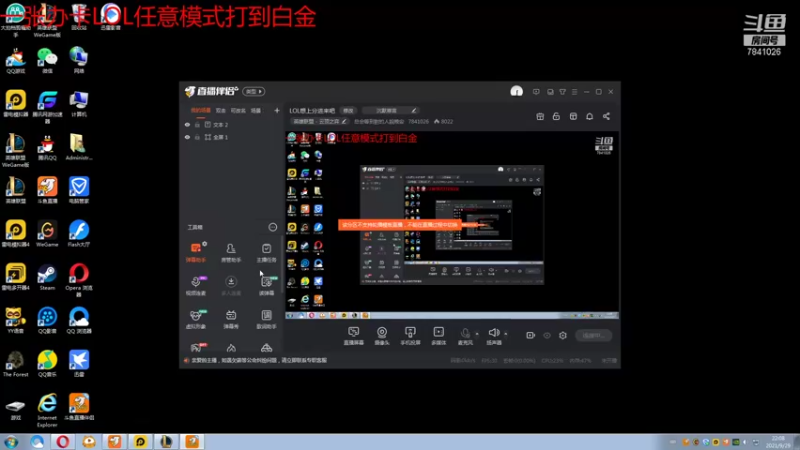Open the 弹幕秀 tool icon
The image size is (800, 450).
coord(231,319)
